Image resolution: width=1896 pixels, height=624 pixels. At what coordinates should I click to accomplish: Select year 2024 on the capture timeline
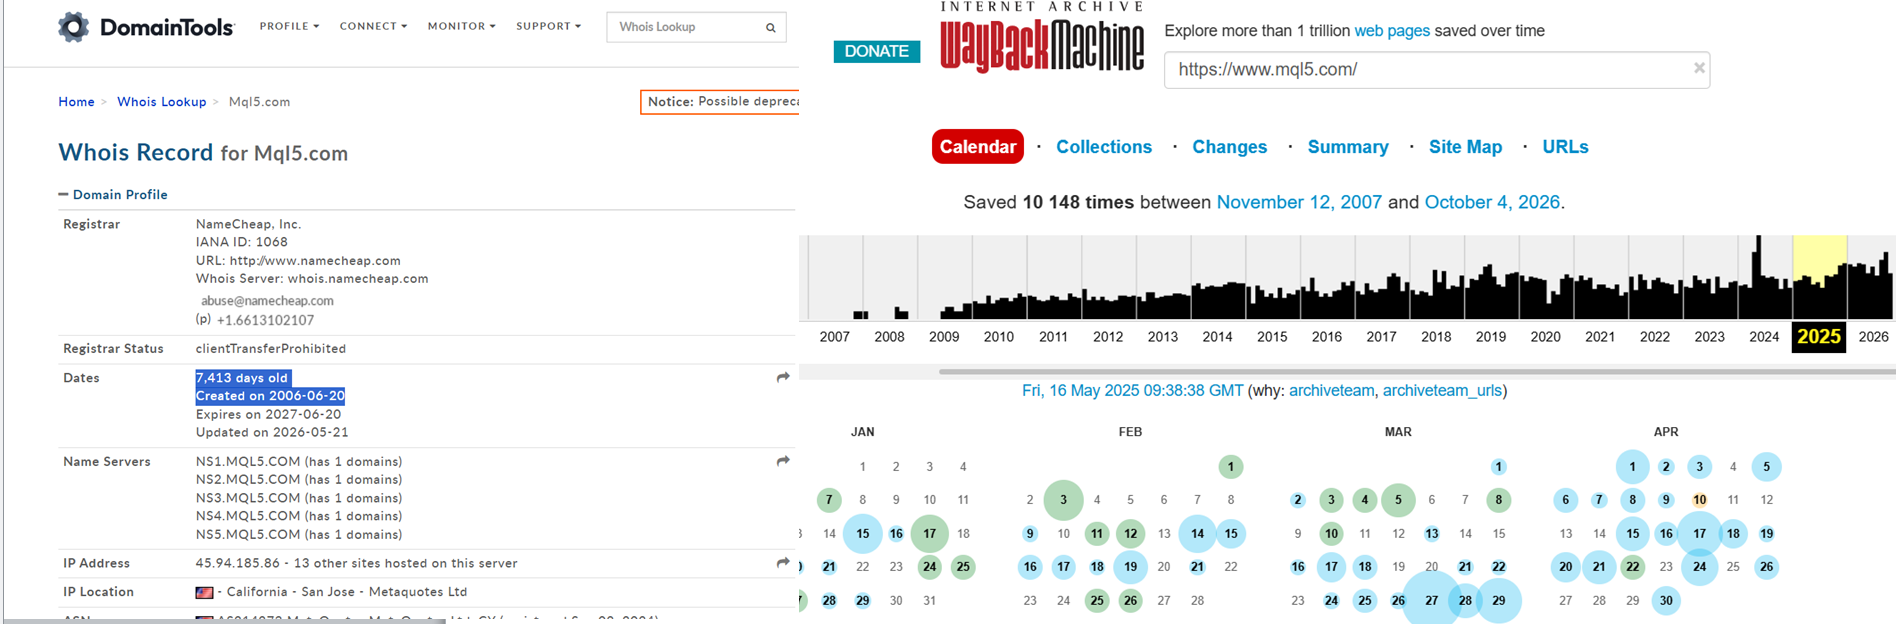coord(1764,336)
